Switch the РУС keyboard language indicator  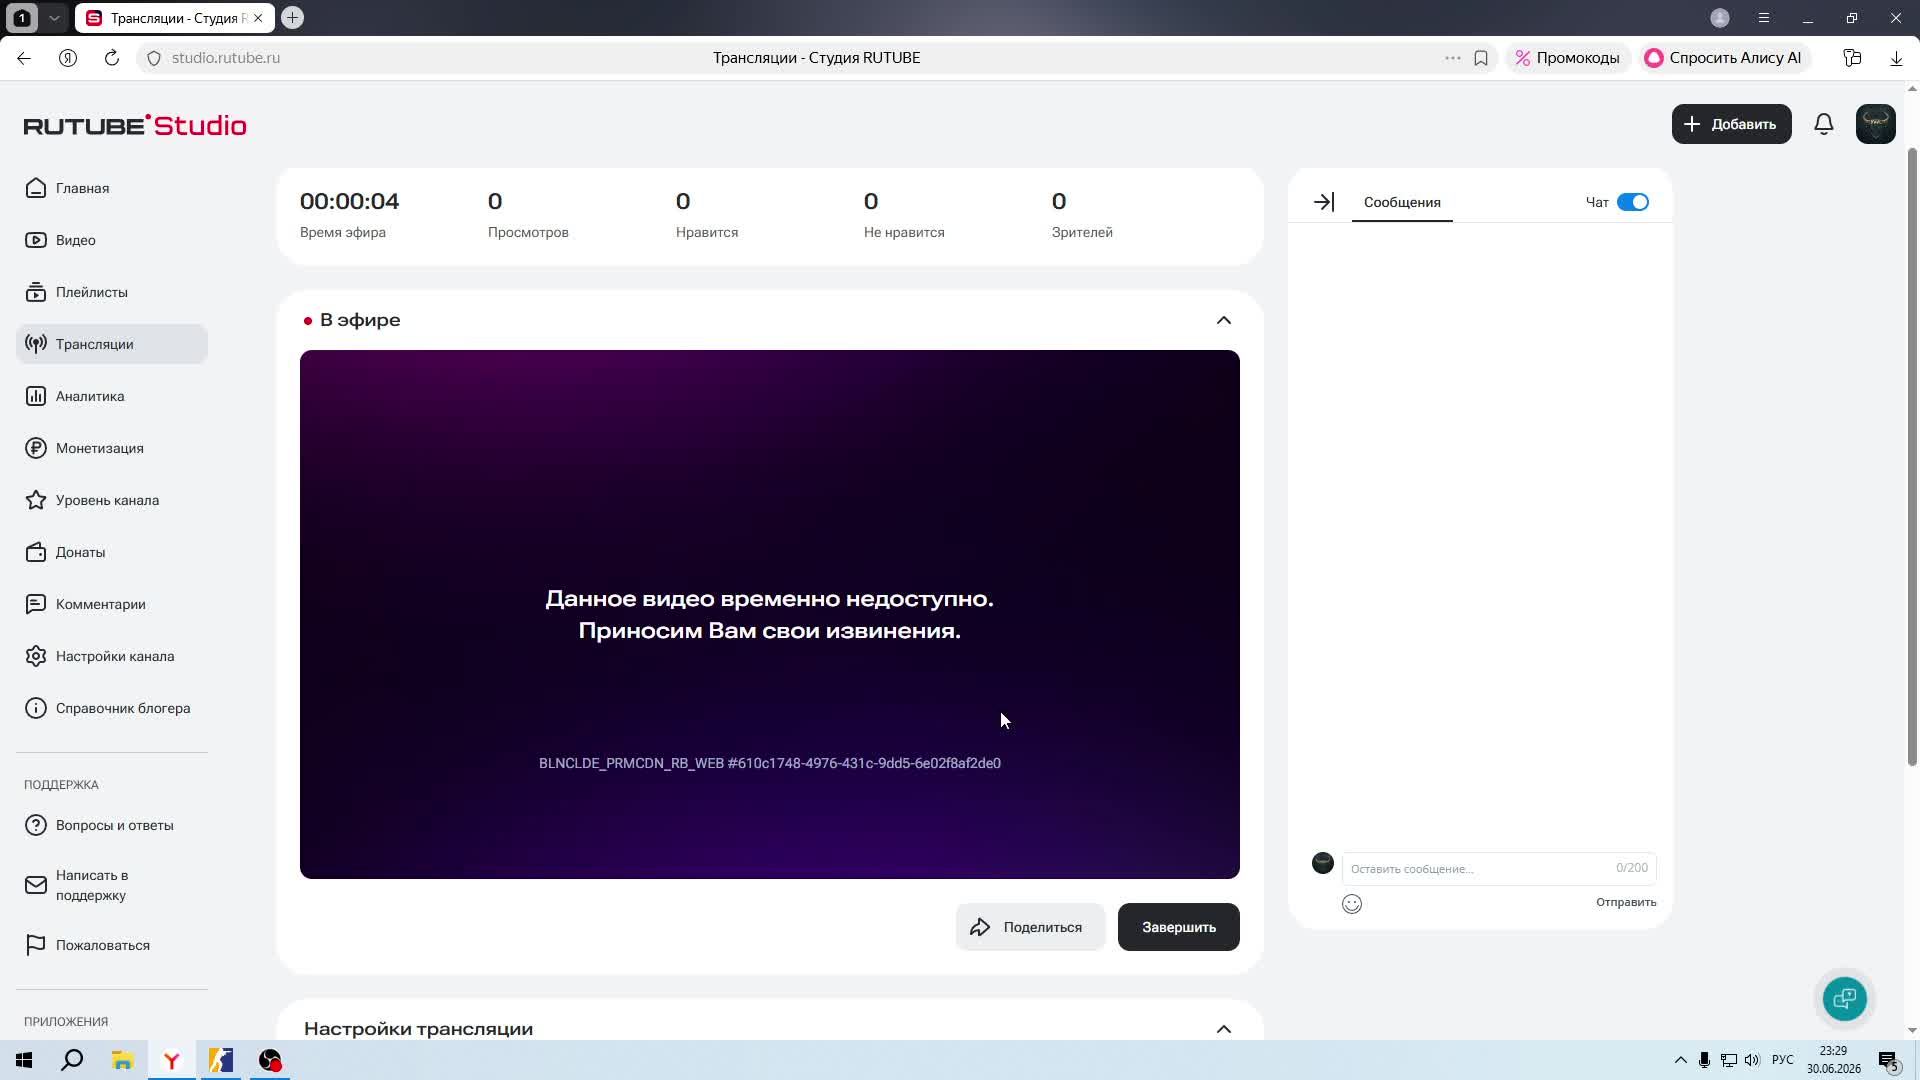click(1783, 1060)
